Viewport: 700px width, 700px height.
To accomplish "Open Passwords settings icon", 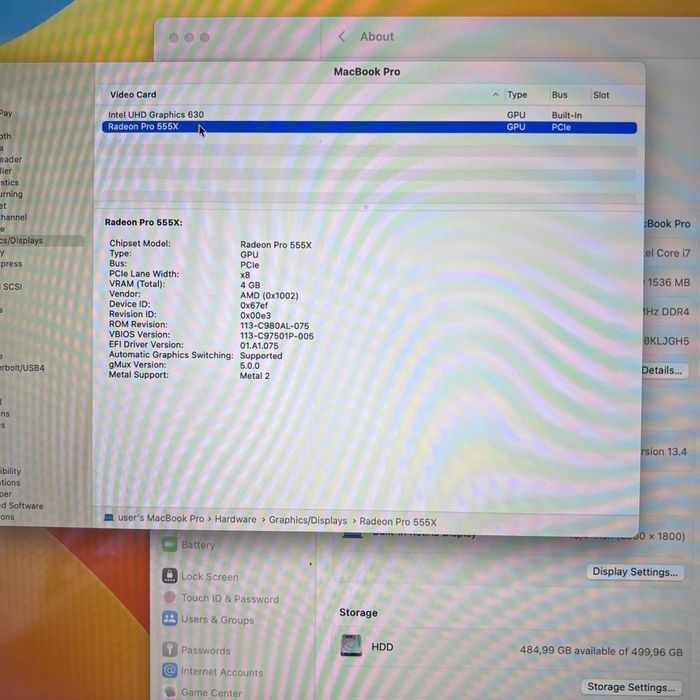I will click(x=170, y=649).
